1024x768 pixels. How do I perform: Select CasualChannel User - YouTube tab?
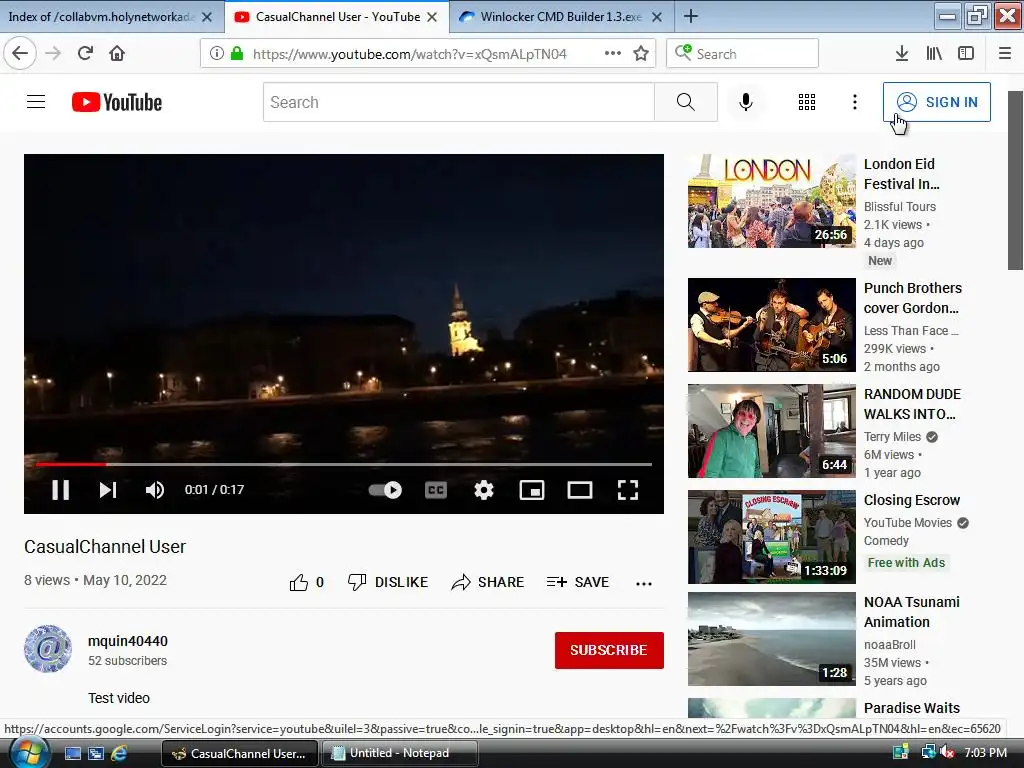tap(337, 17)
